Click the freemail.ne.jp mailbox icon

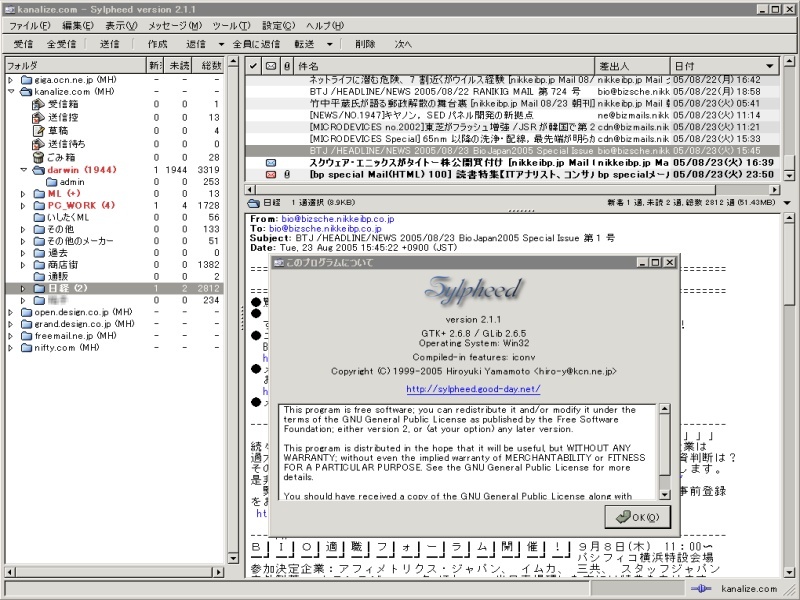pos(27,336)
